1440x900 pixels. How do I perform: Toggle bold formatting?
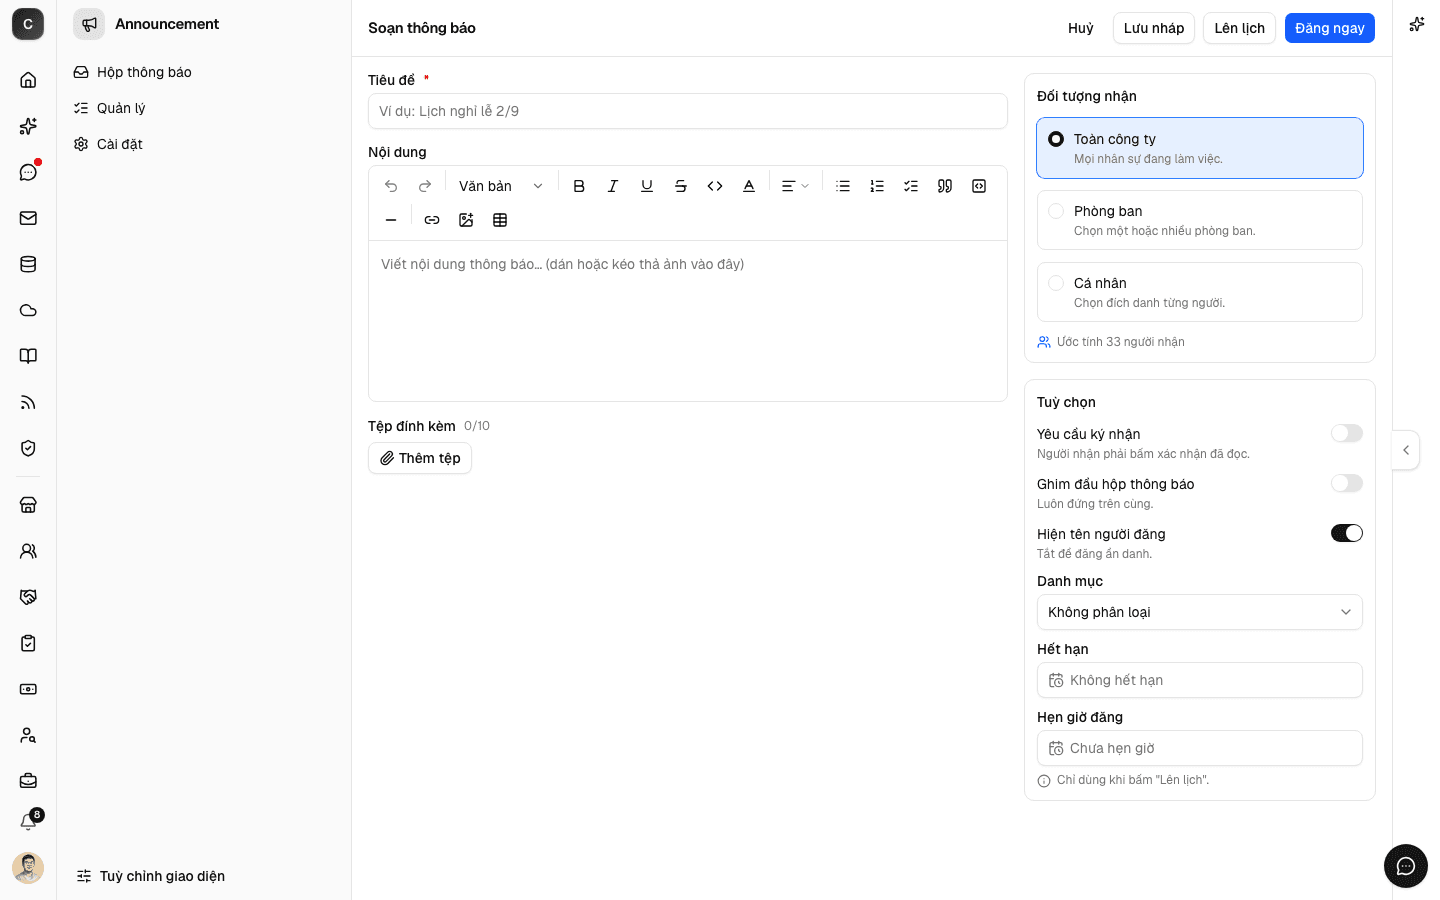coord(579,186)
